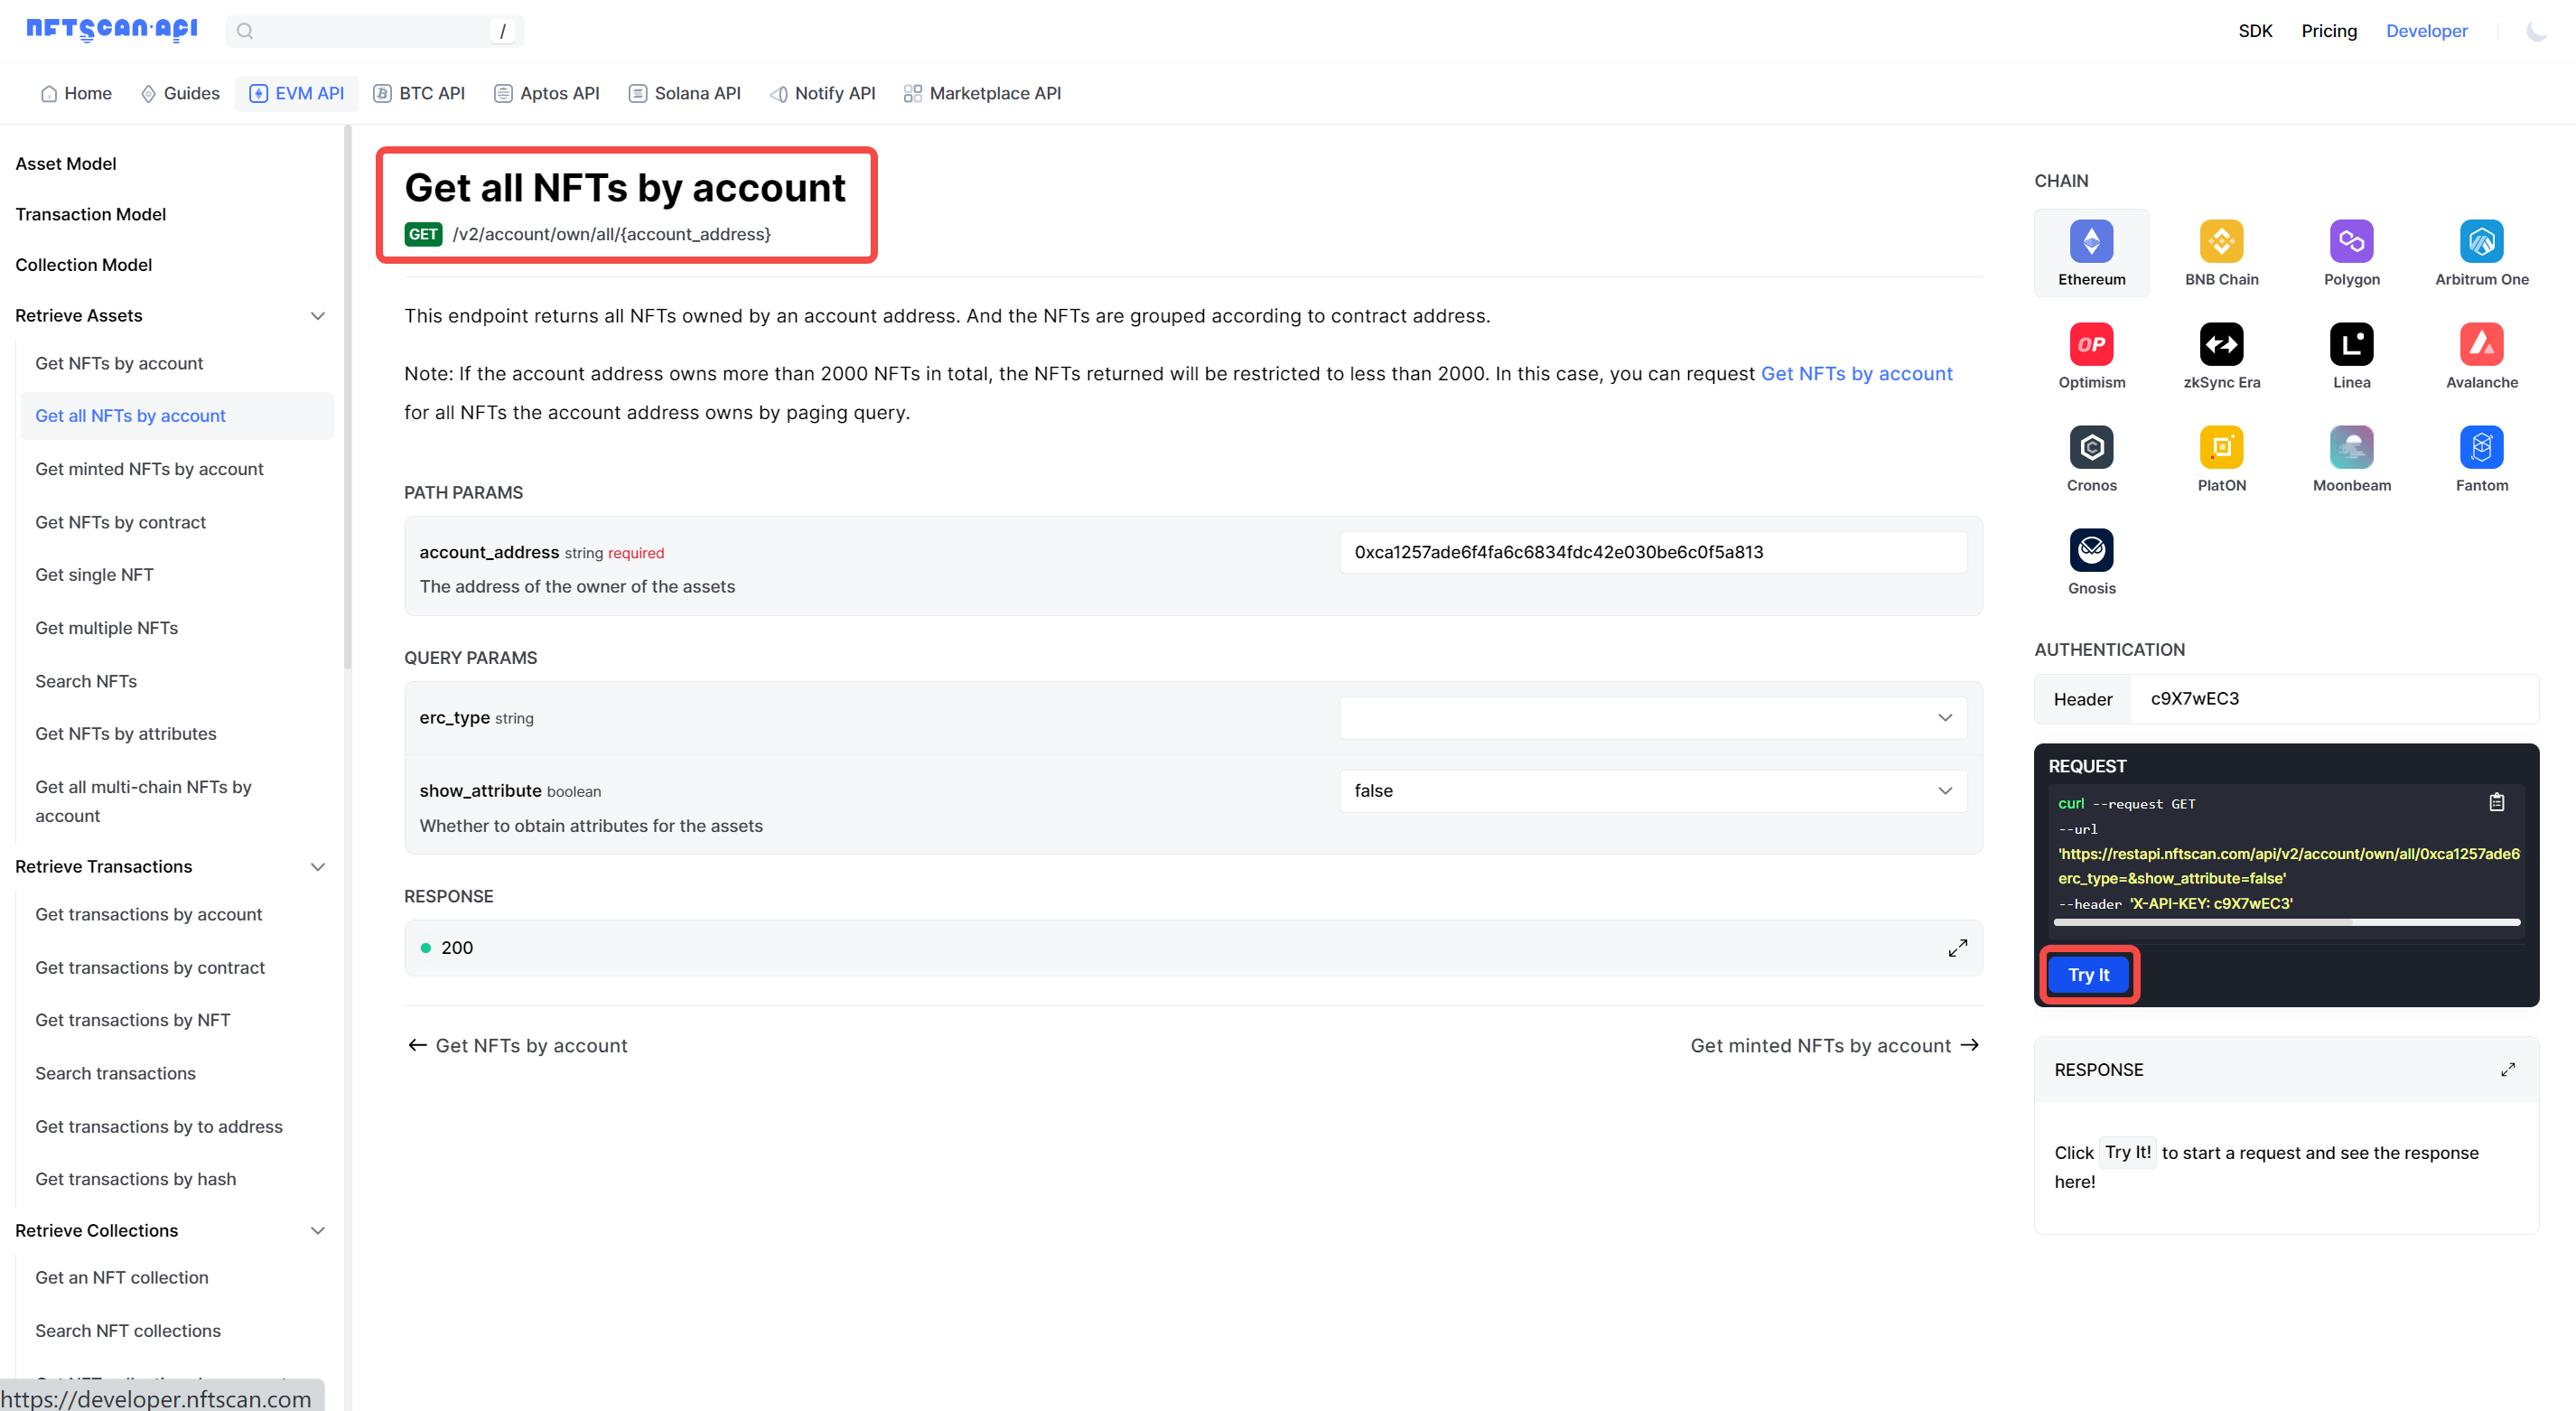Select the Moonbeam chain icon
Screen dimensions: 2576x1411
click(x=2350, y=446)
